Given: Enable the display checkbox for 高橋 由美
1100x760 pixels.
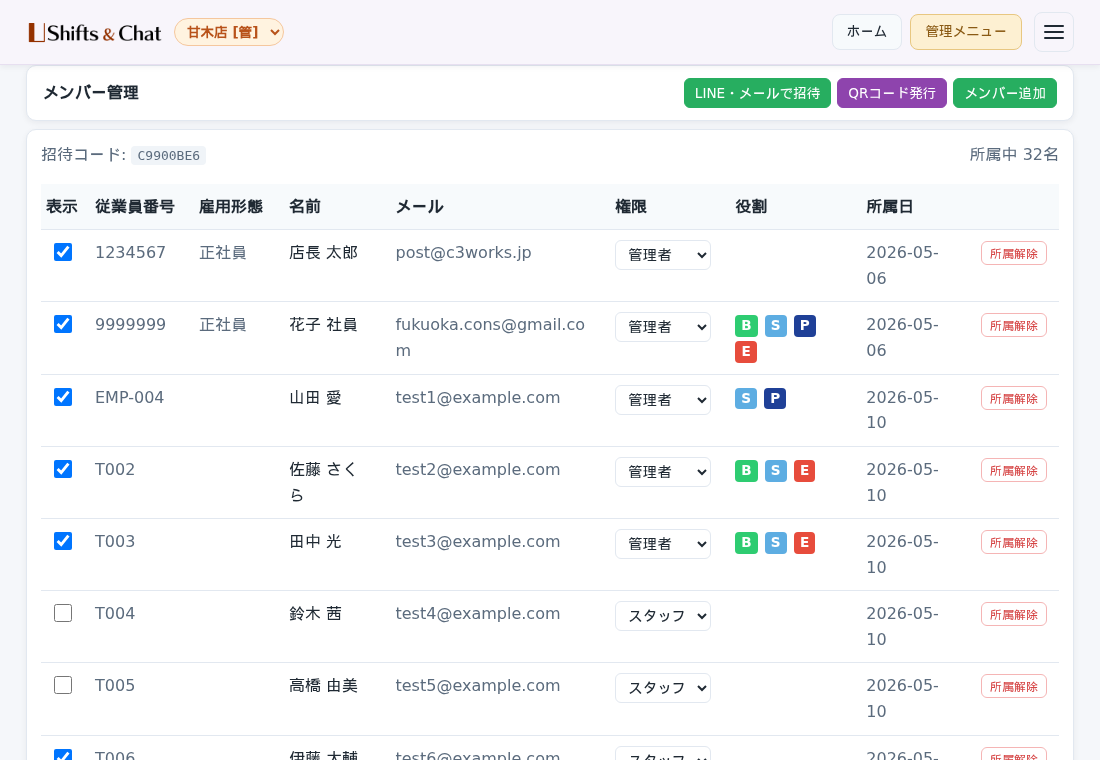Looking at the screenshot, I should [63, 685].
